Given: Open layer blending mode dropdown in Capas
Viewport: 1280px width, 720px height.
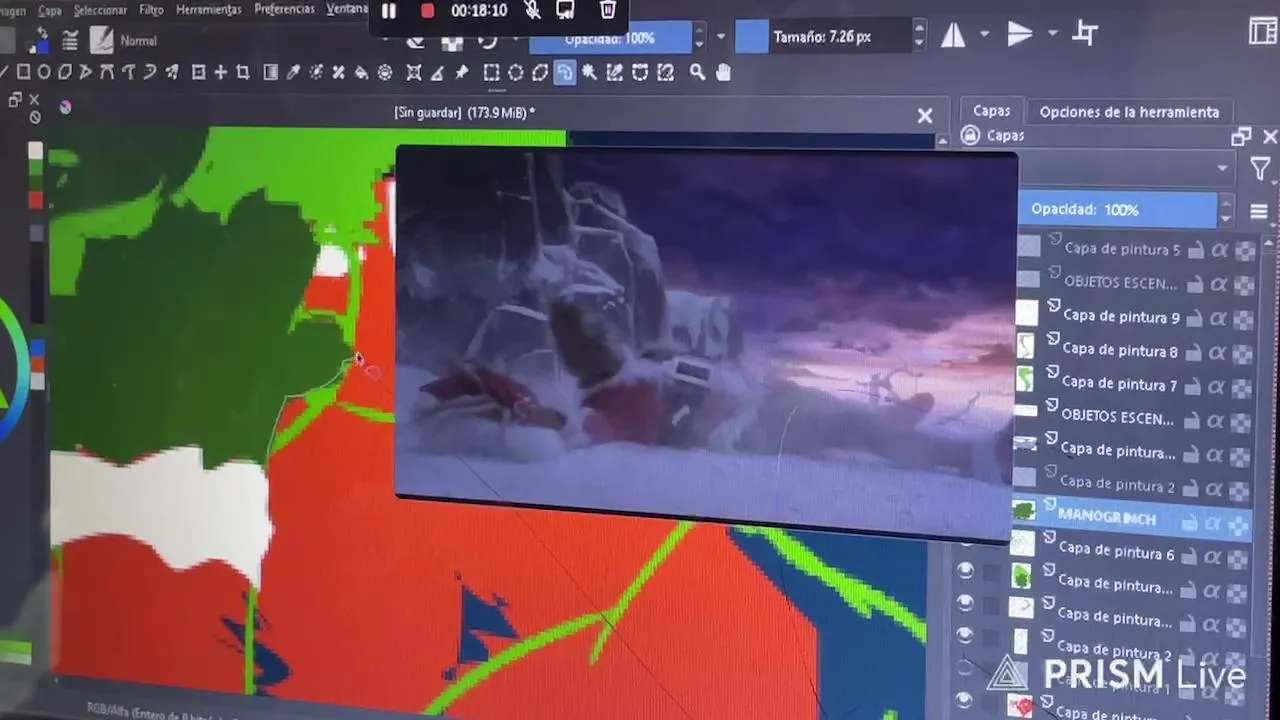Looking at the screenshot, I should point(1125,168).
